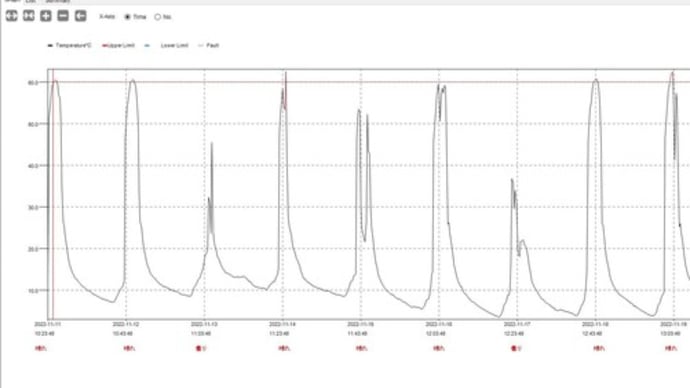Click the 10.0 value on temperature axis

(x=33, y=291)
